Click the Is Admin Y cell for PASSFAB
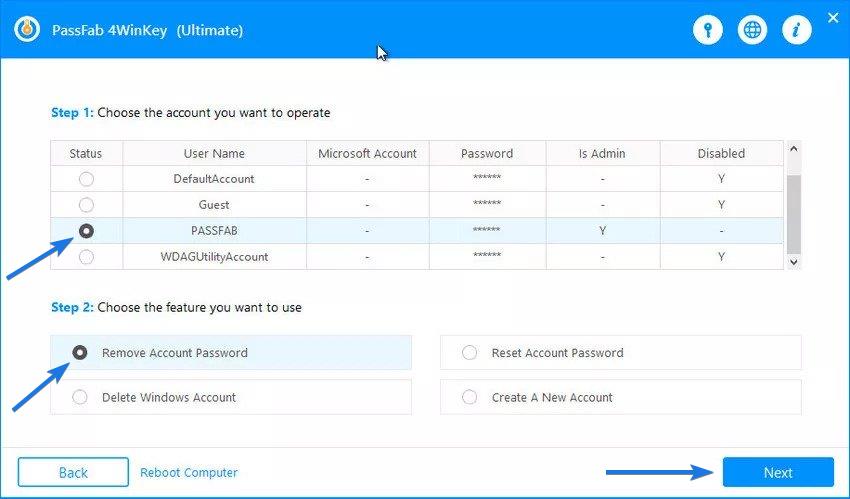Screen dimensions: 850x499 coord(602,231)
